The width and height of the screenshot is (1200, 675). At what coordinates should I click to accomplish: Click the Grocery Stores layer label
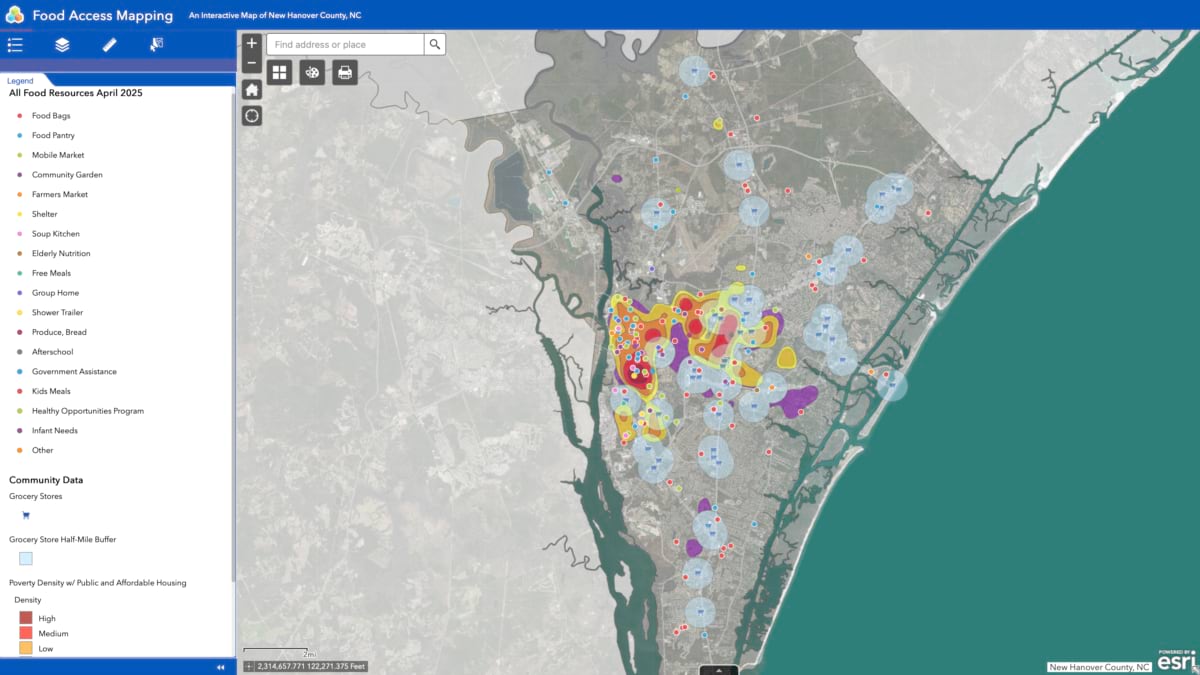[36, 496]
